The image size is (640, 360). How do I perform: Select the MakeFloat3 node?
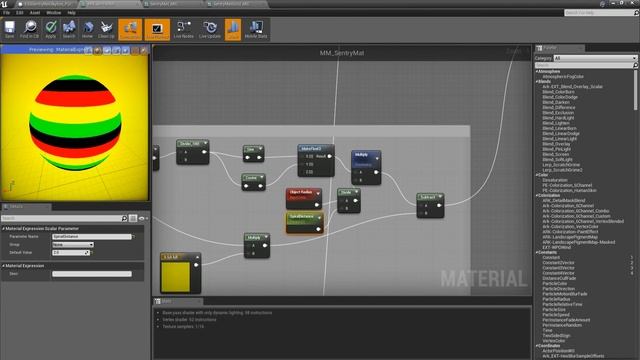point(316,160)
